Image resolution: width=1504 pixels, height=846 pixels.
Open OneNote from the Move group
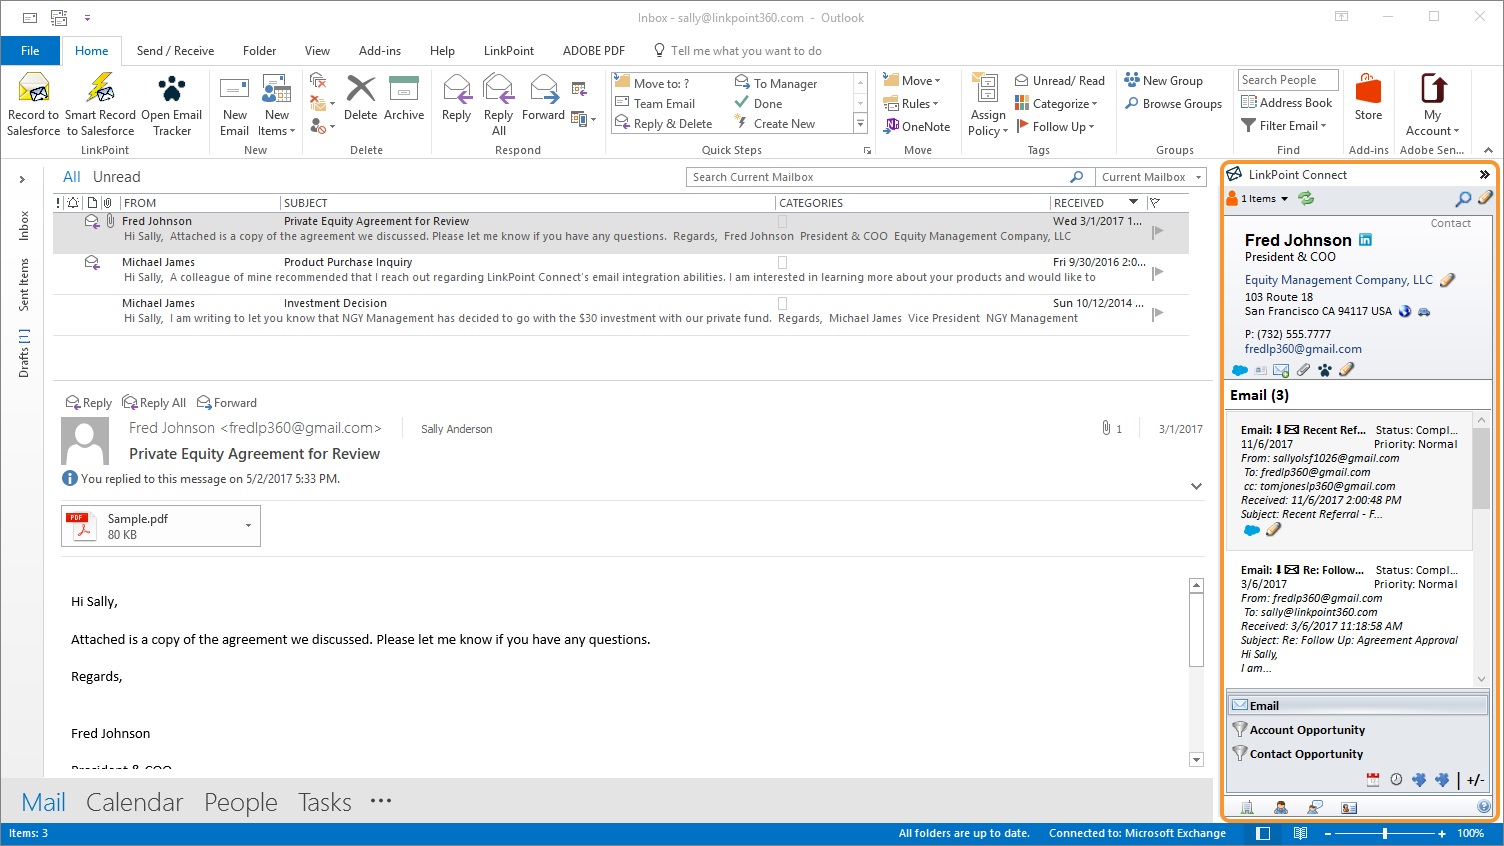(x=916, y=127)
